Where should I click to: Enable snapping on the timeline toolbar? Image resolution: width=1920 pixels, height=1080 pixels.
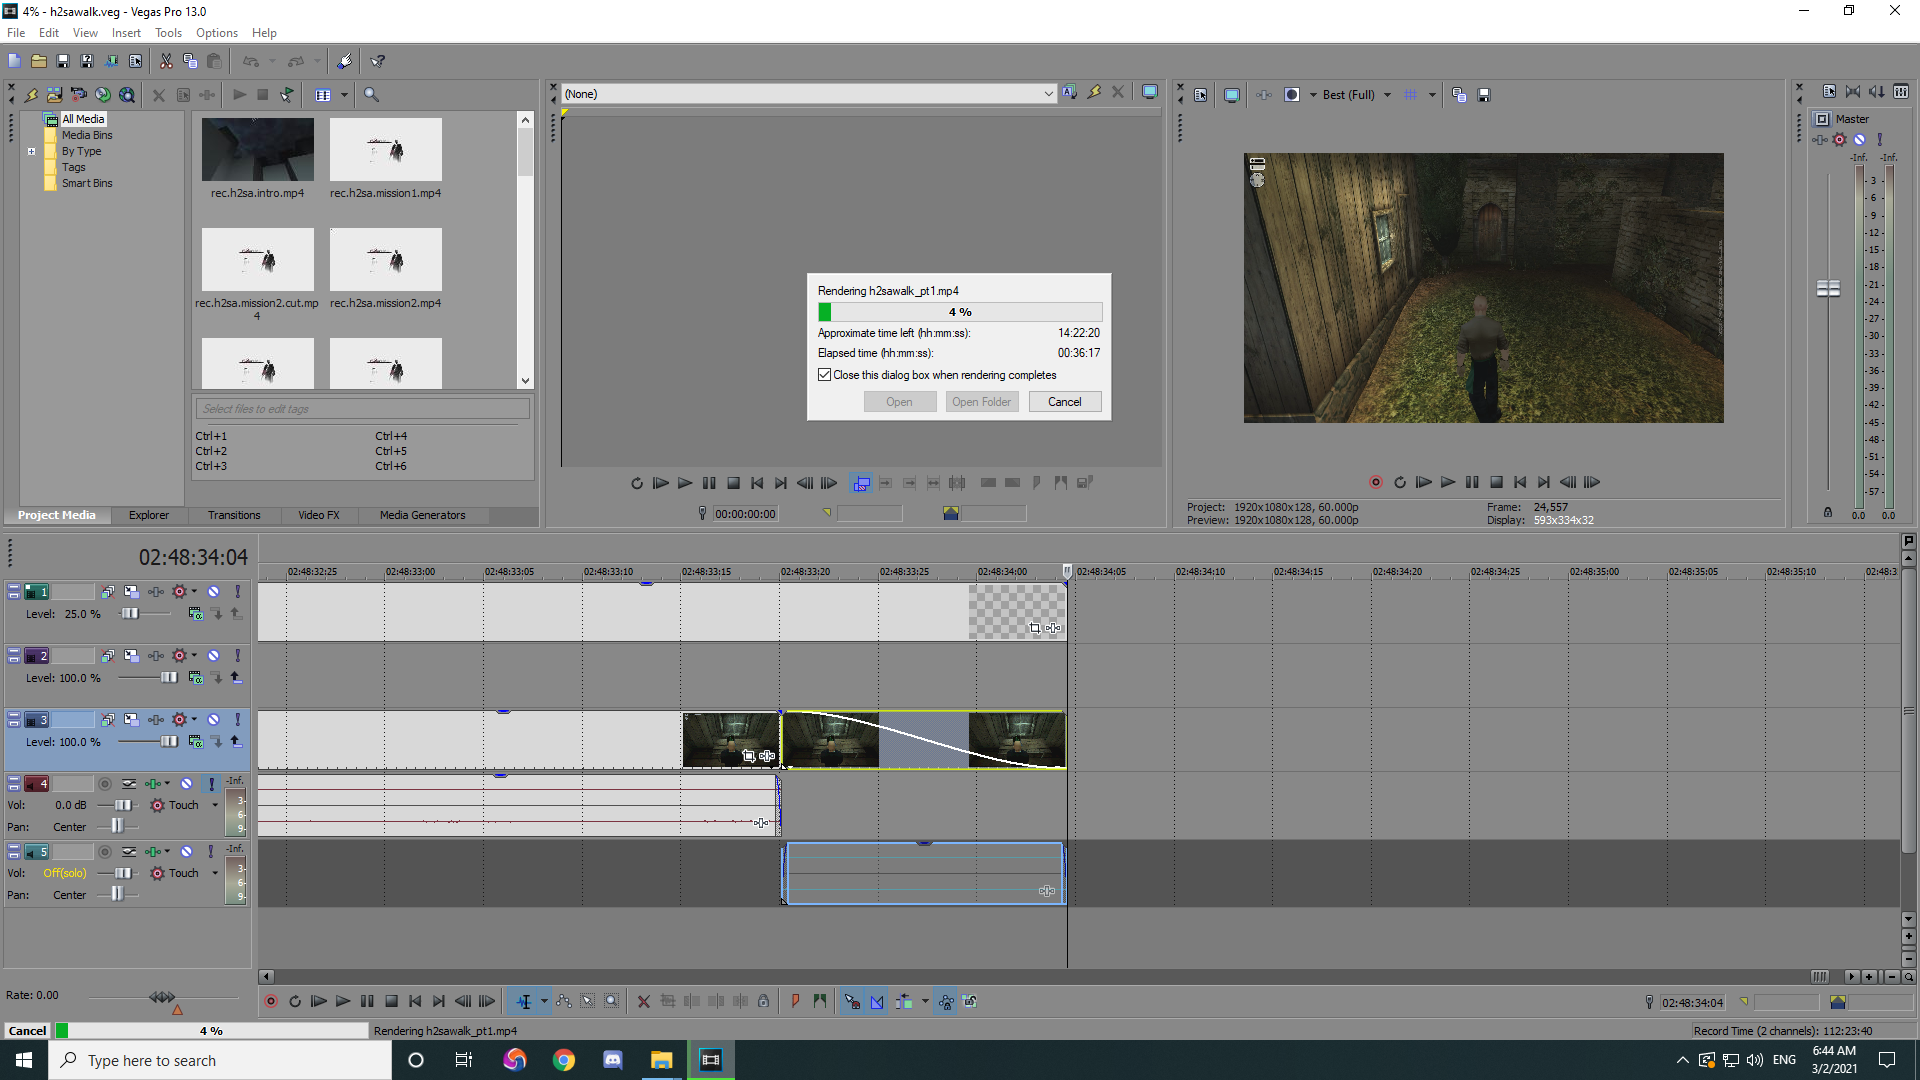click(x=852, y=1001)
